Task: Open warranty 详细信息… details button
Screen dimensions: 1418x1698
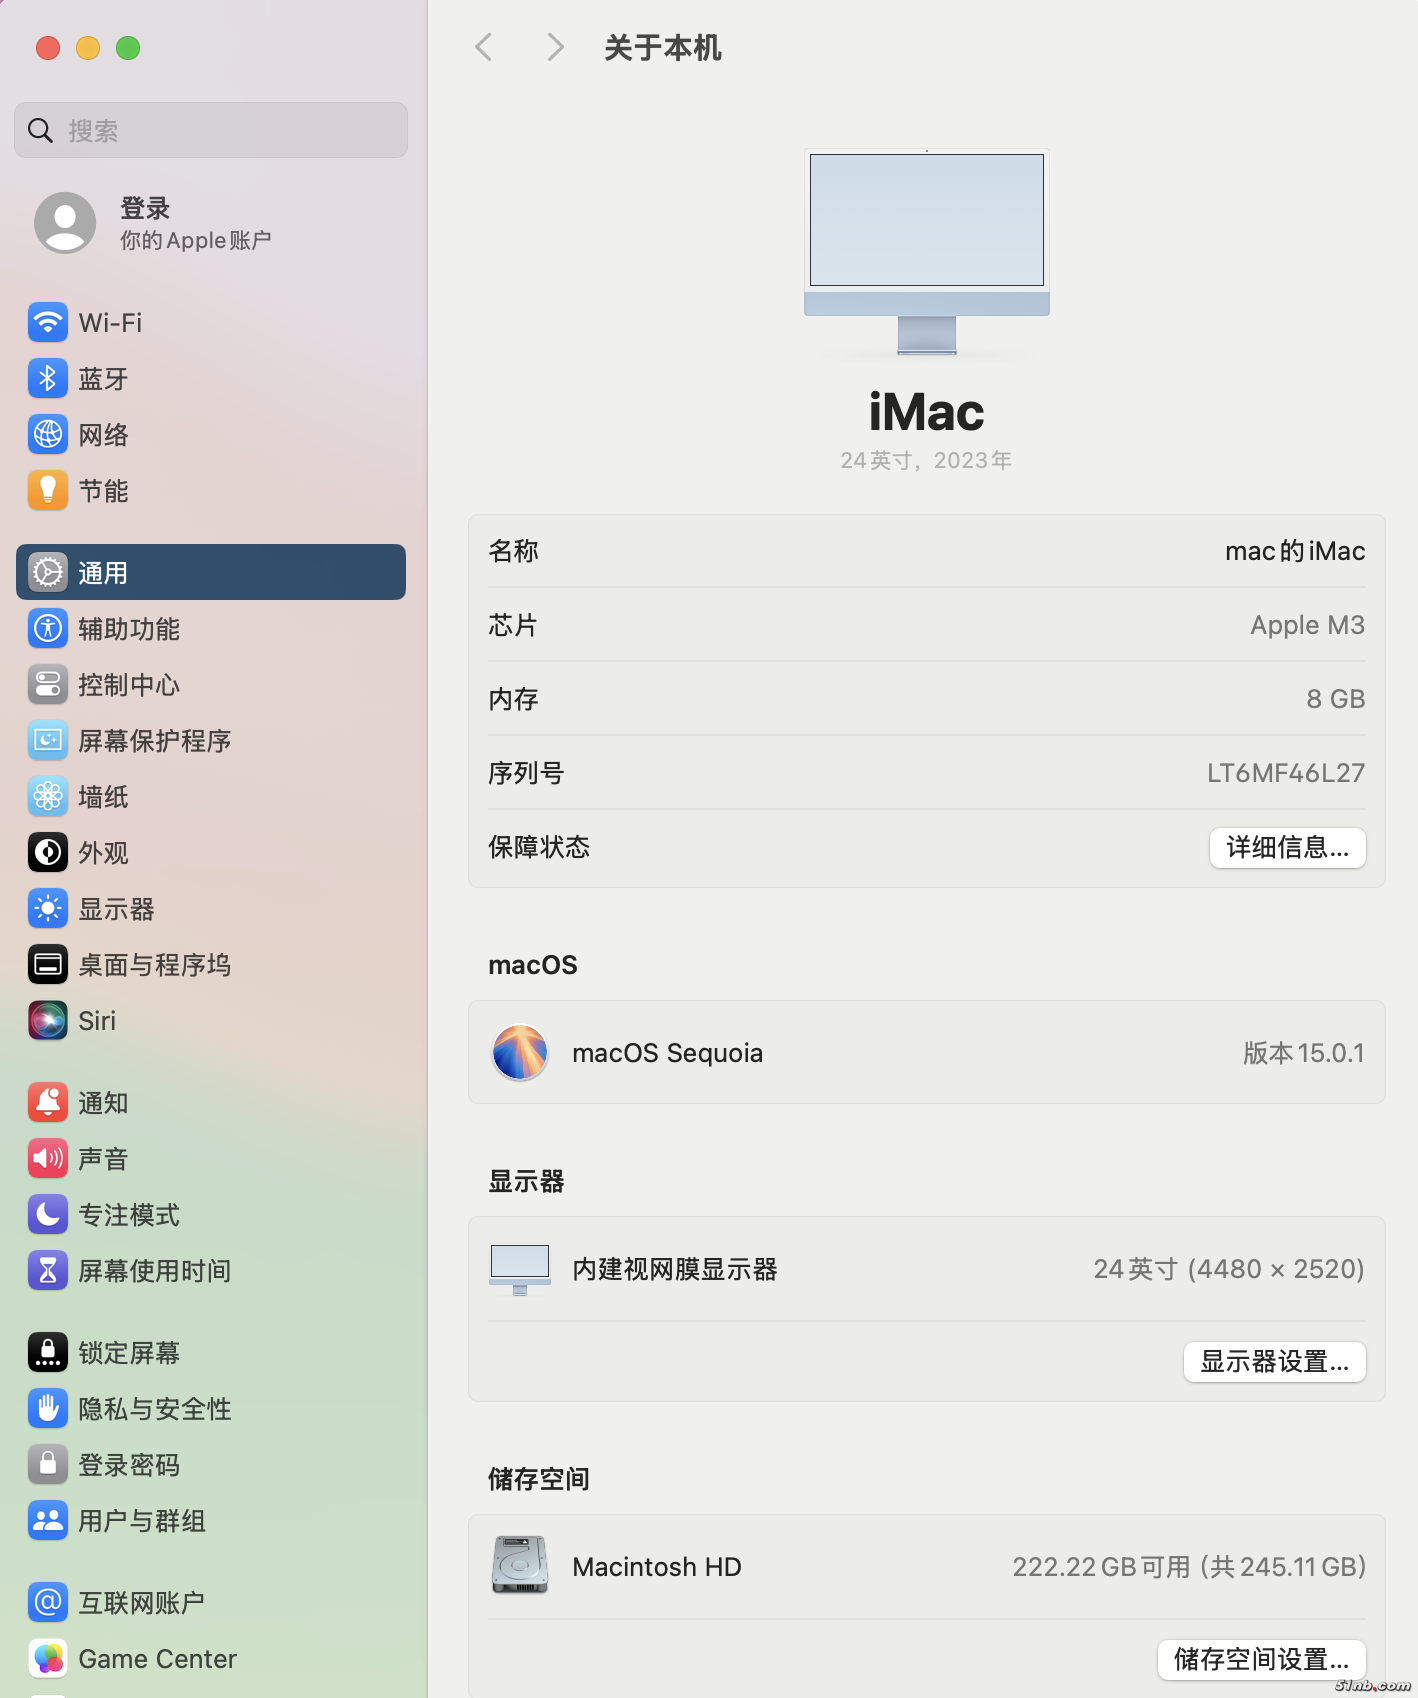Action: [x=1288, y=848]
